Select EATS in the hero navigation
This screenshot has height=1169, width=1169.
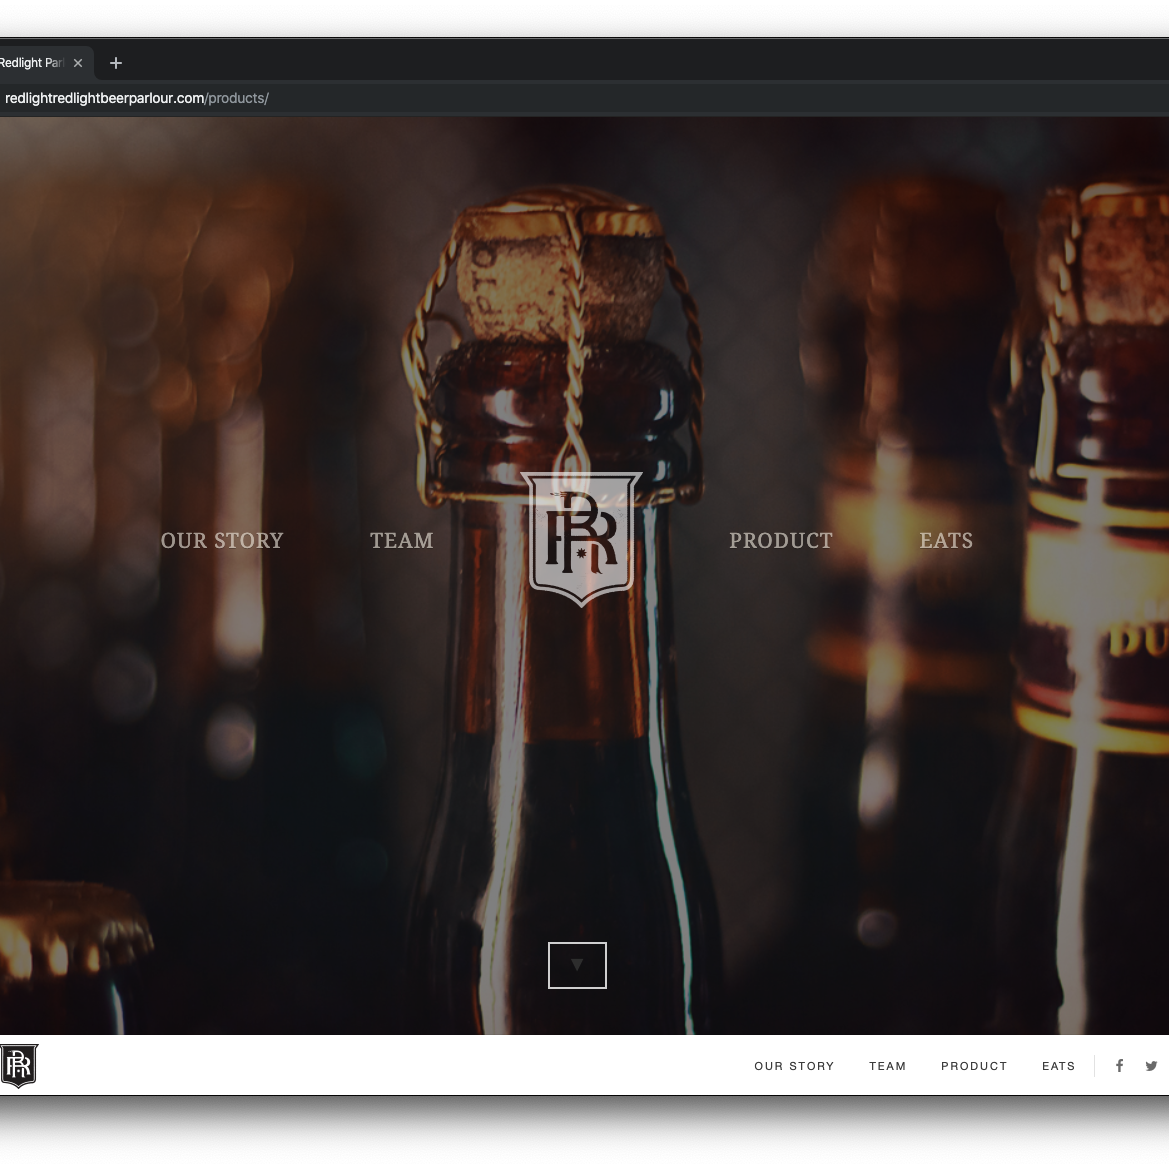click(946, 540)
